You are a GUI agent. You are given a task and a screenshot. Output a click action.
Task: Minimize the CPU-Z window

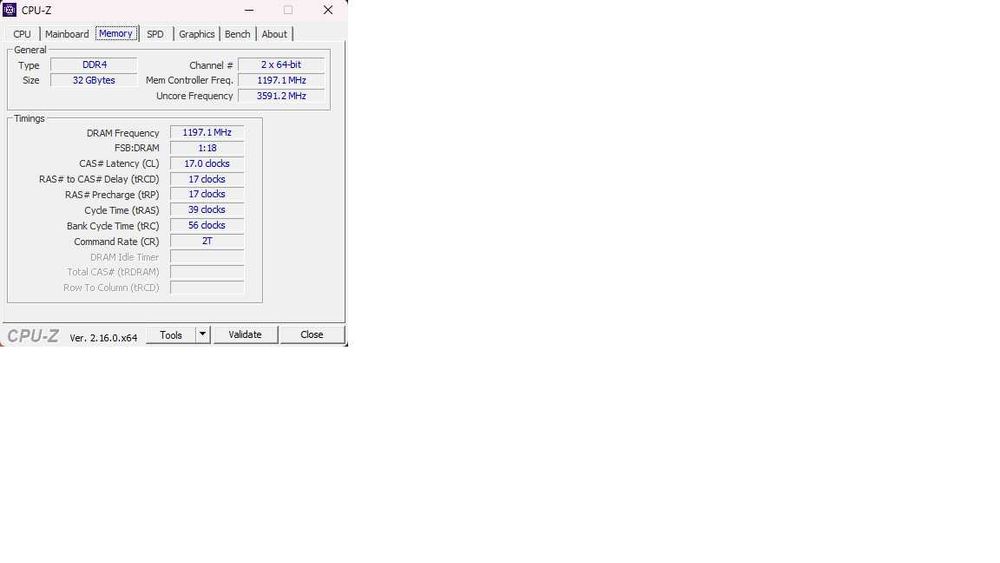pos(249,10)
